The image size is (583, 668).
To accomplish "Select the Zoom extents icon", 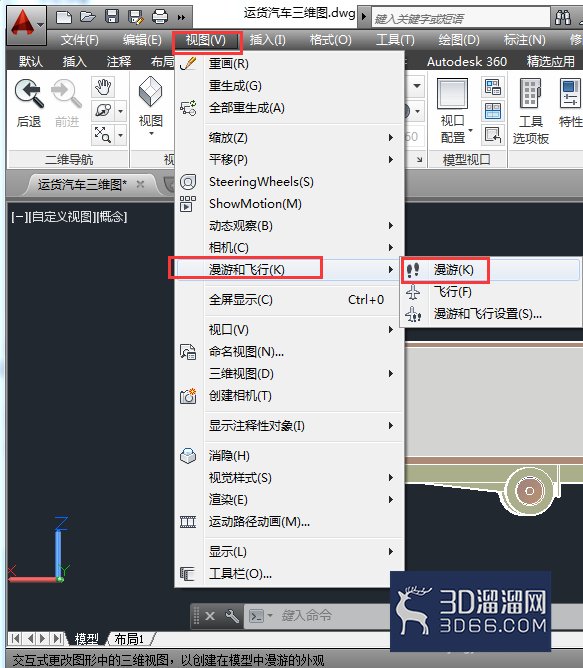I will 103,135.
